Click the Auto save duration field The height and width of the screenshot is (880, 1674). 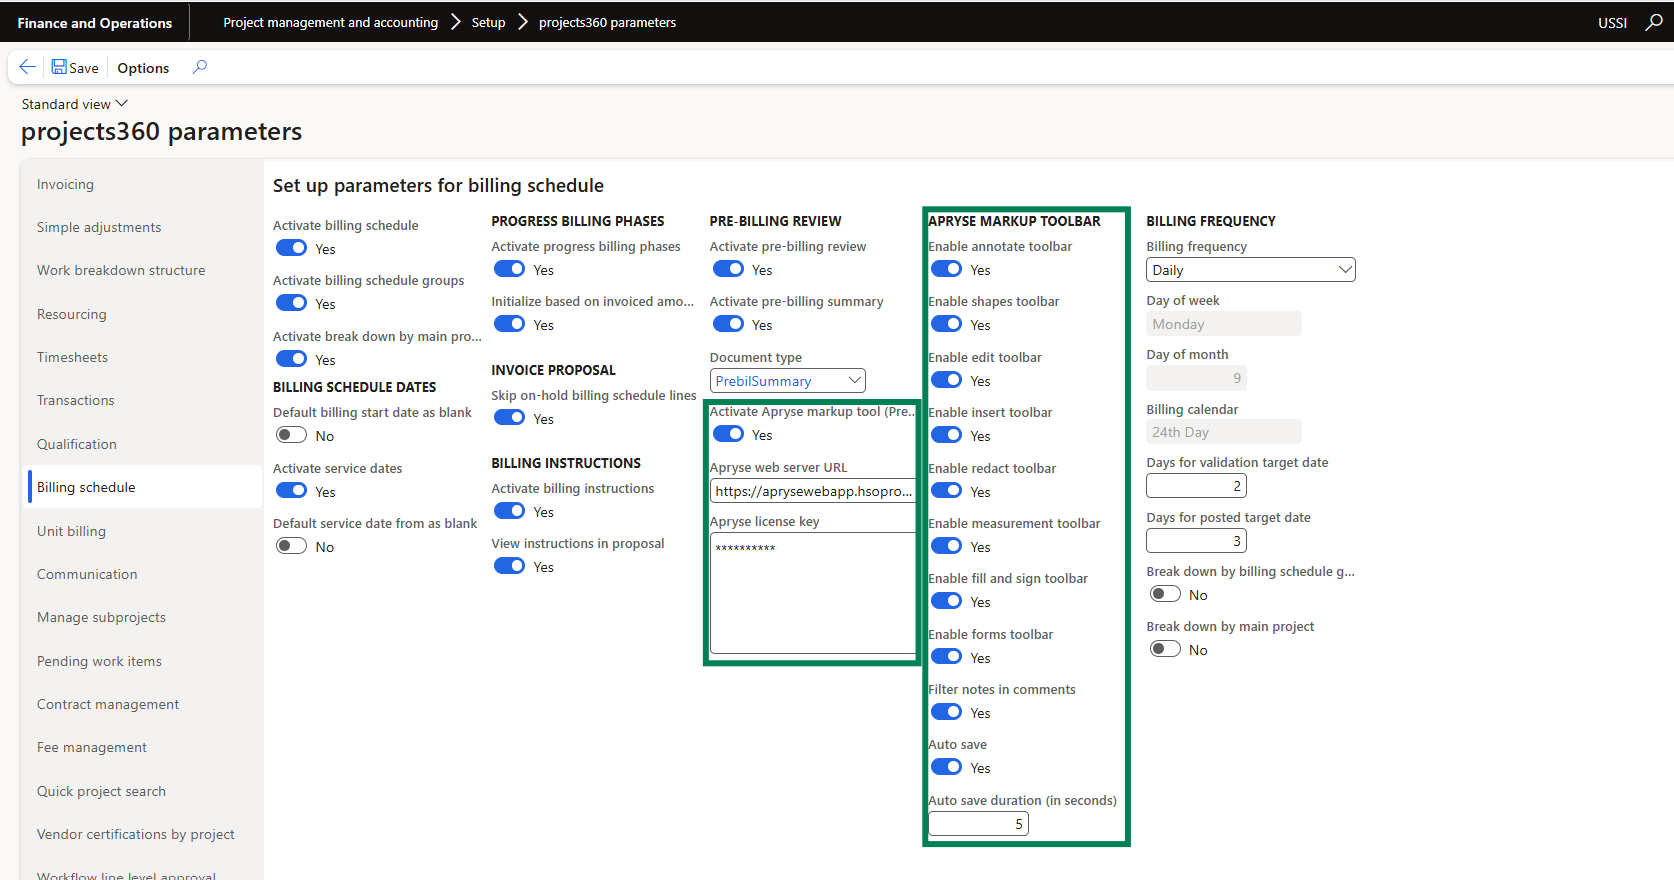[x=977, y=824]
